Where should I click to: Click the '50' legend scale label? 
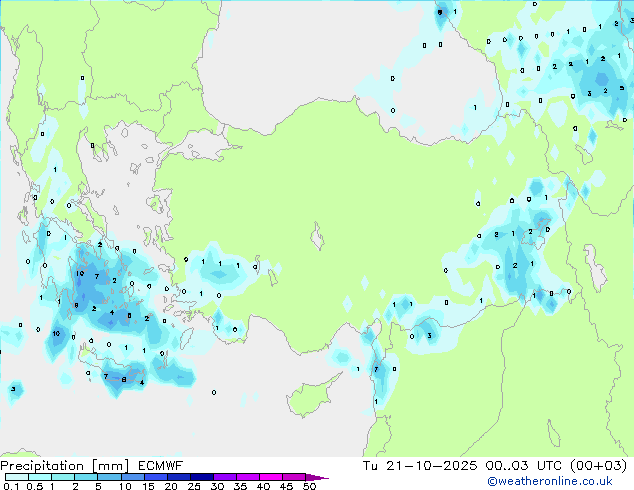[x=309, y=486]
